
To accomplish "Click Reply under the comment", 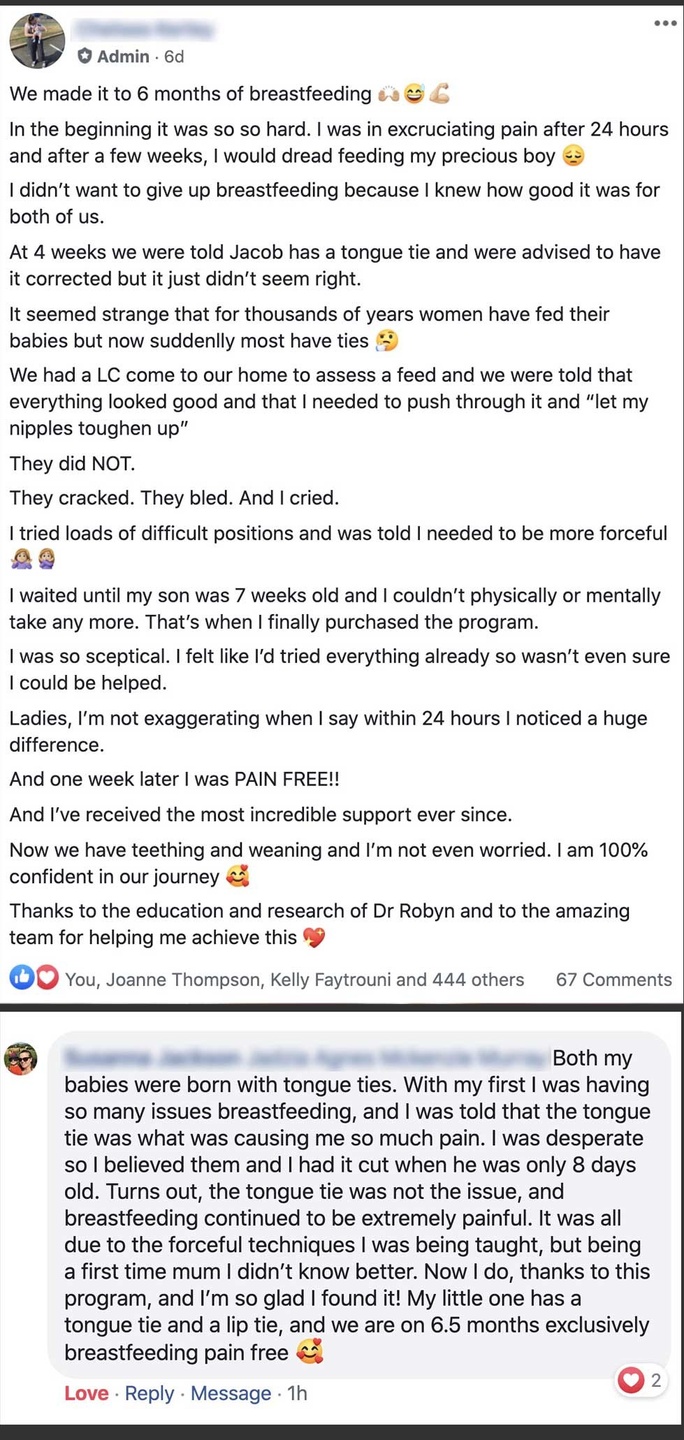I will (x=149, y=1393).
